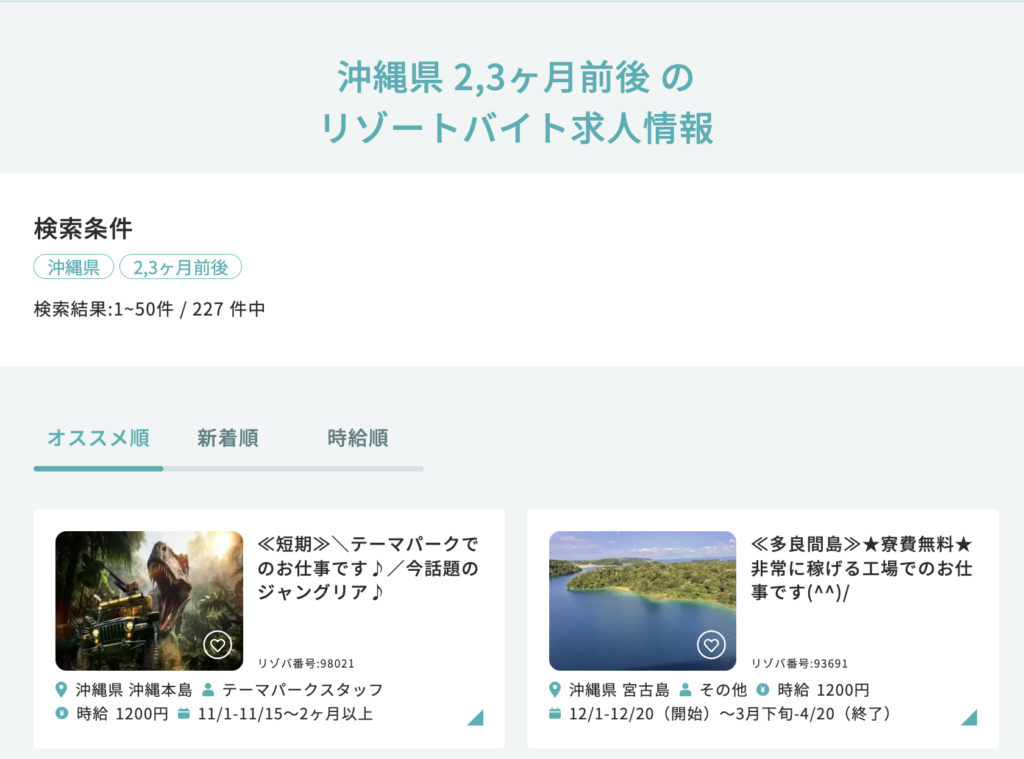1024x759 pixels.
Task: Click the 2,3ヶ月前後 search condition tag
Action: 181,267
